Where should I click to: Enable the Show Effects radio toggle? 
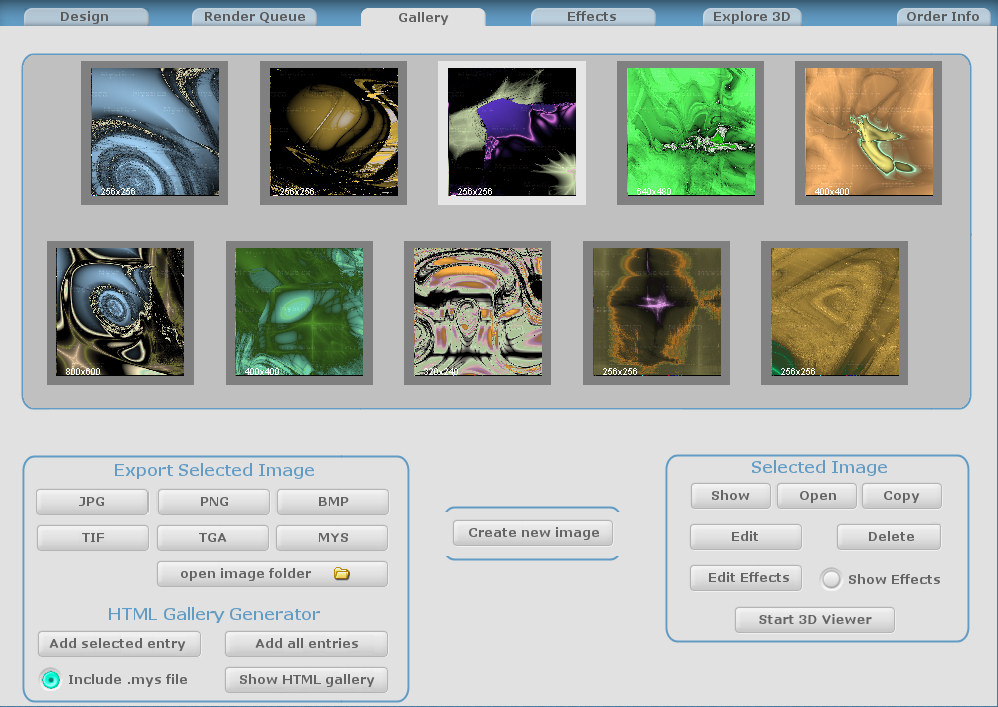pyautogui.click(x=831, y=579)
